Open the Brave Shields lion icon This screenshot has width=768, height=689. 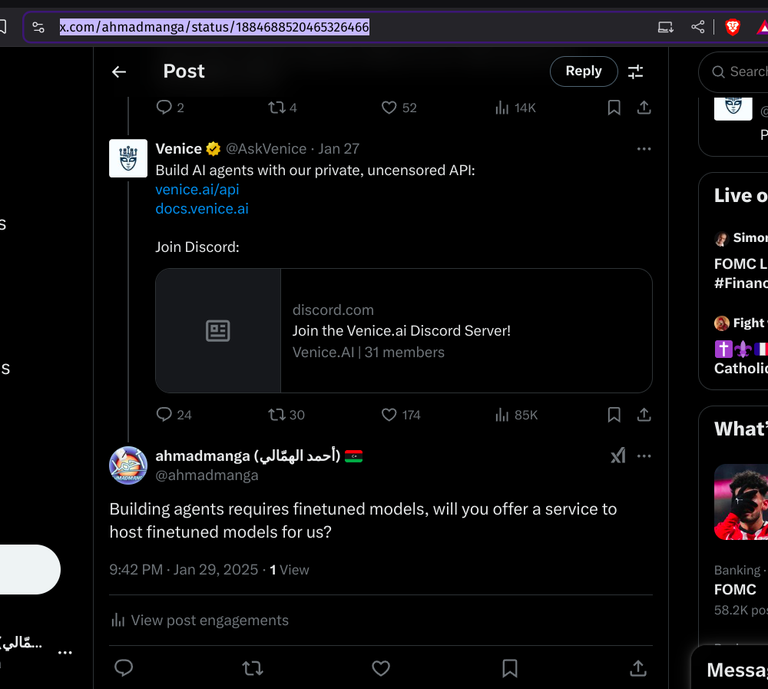(x=732, y=27)
